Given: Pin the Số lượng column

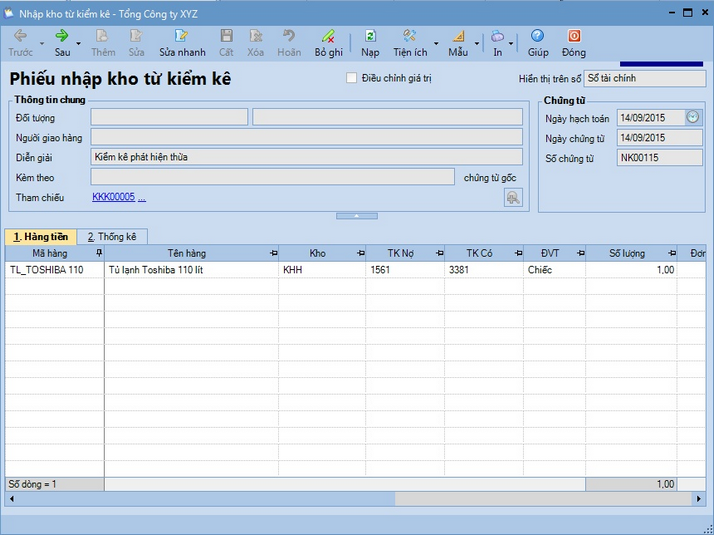Looking at the screenshot, I should 672,253.
